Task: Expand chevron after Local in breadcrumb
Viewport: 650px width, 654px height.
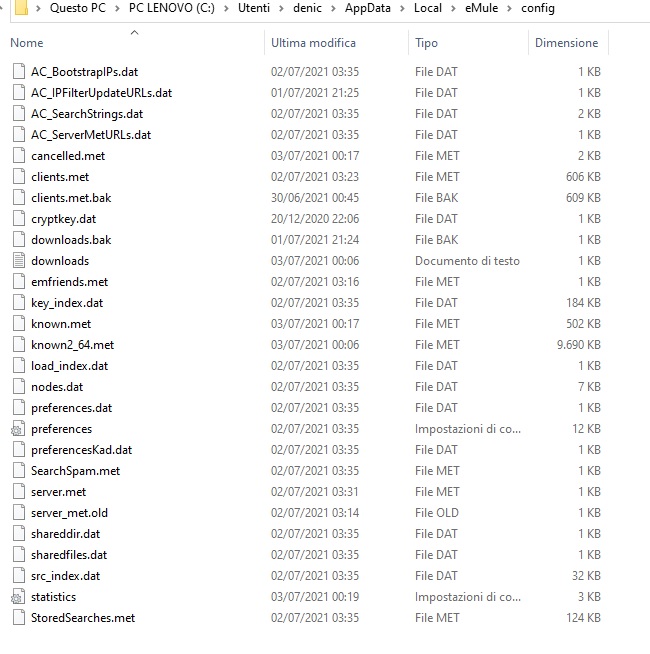Action: coord(453,8)
